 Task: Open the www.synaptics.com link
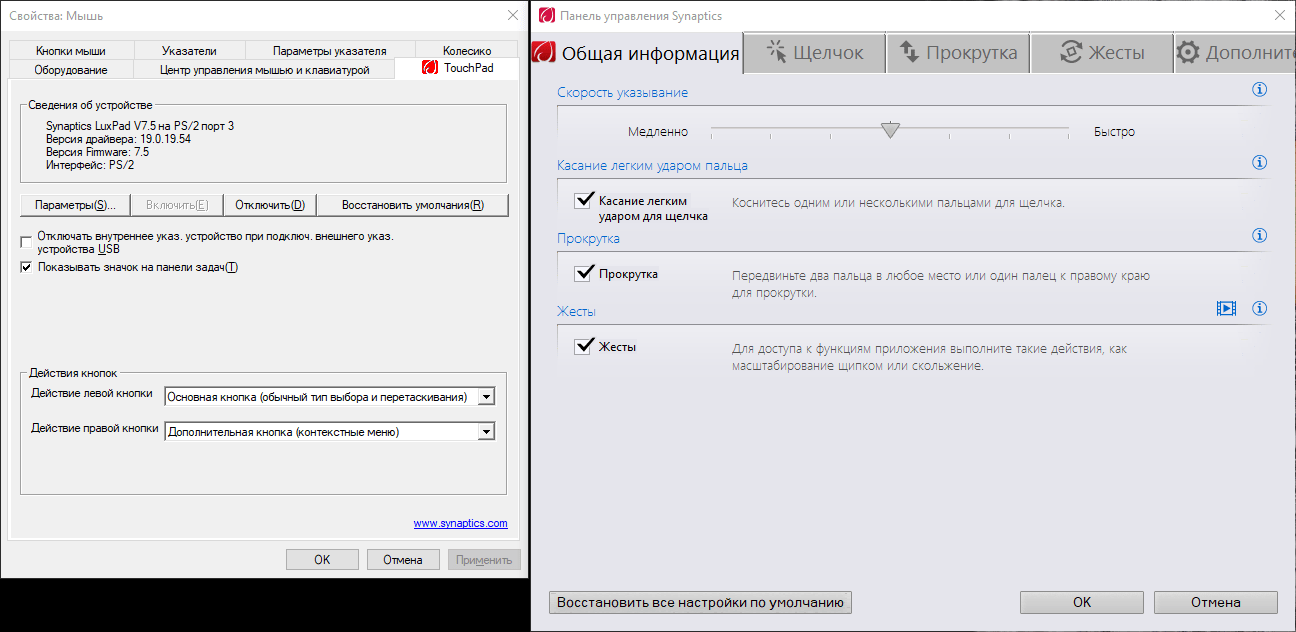(x=460, y=523)
